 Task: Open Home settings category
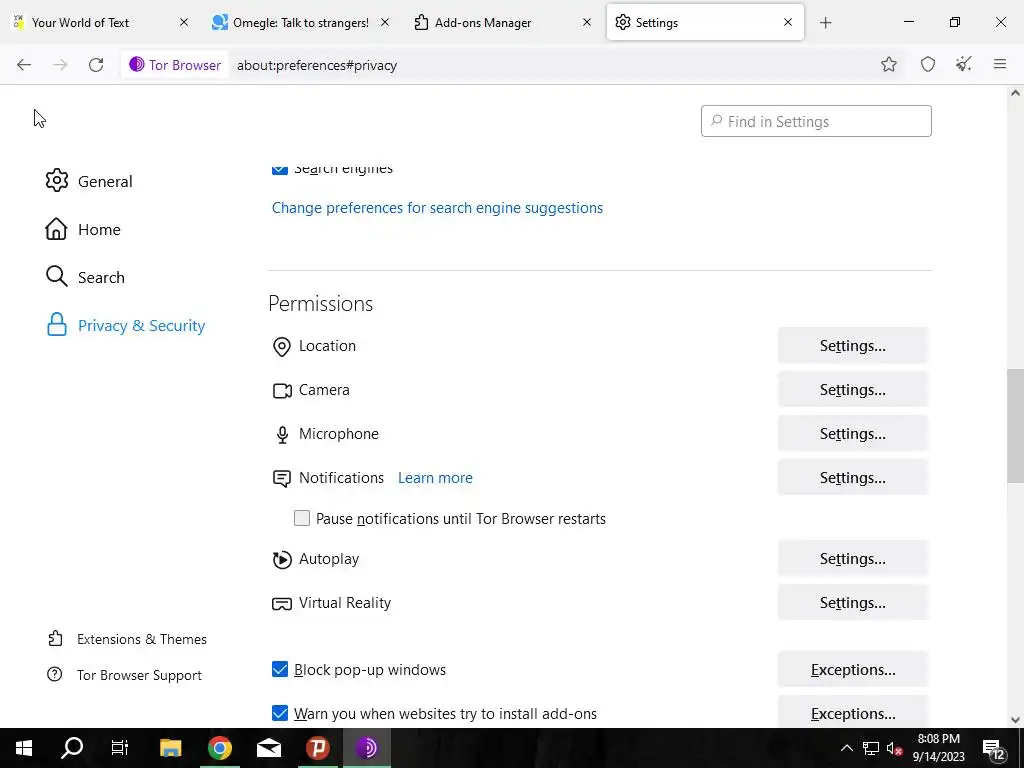click(83, 229)
